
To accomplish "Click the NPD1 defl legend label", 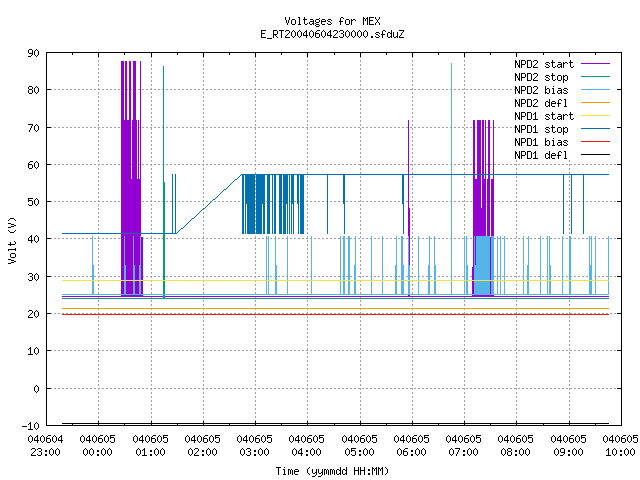I will 541,155.
